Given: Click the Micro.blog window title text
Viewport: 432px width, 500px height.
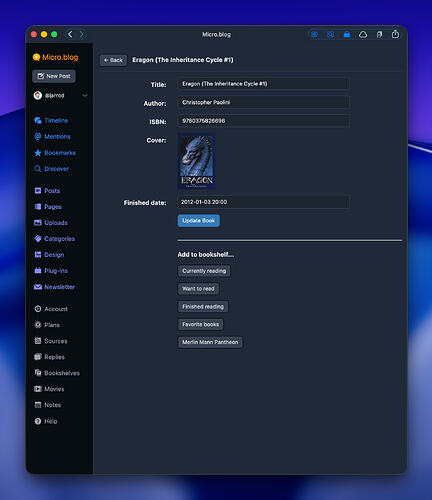Looking at the screenshot, I should coord(216,34).
